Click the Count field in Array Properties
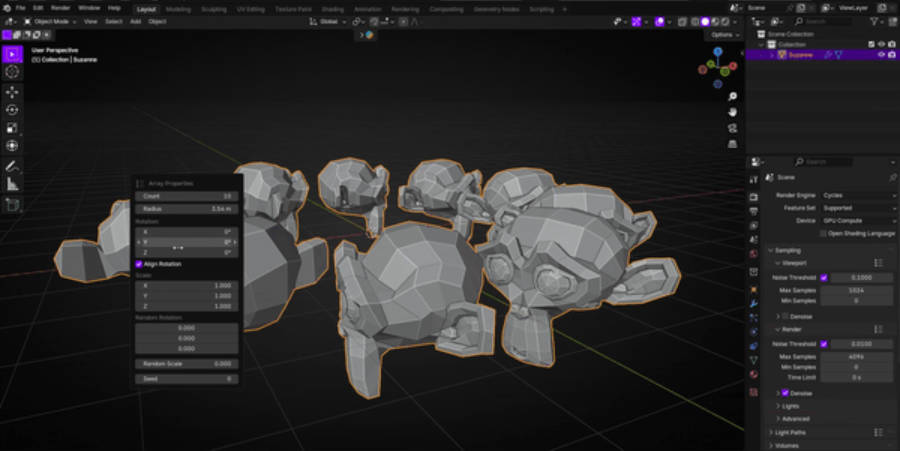Screen dimensions: 900x451 187,196
